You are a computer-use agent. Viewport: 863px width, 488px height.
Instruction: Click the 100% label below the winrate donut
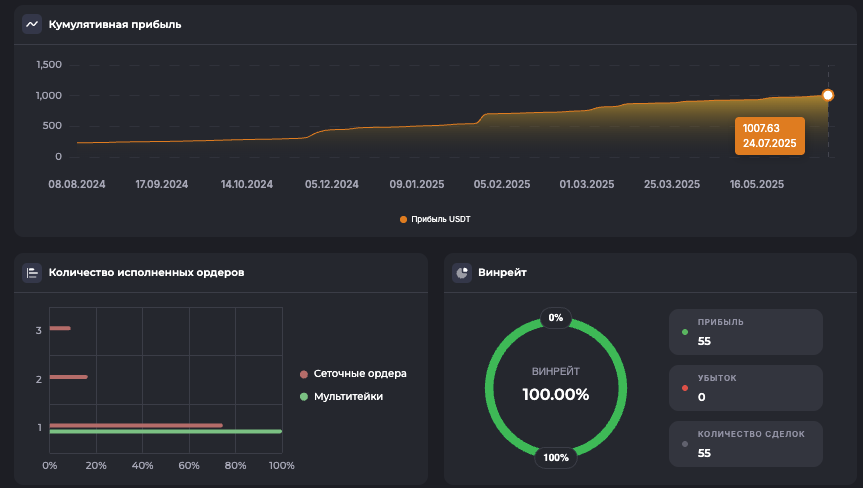tap(555, 458)
